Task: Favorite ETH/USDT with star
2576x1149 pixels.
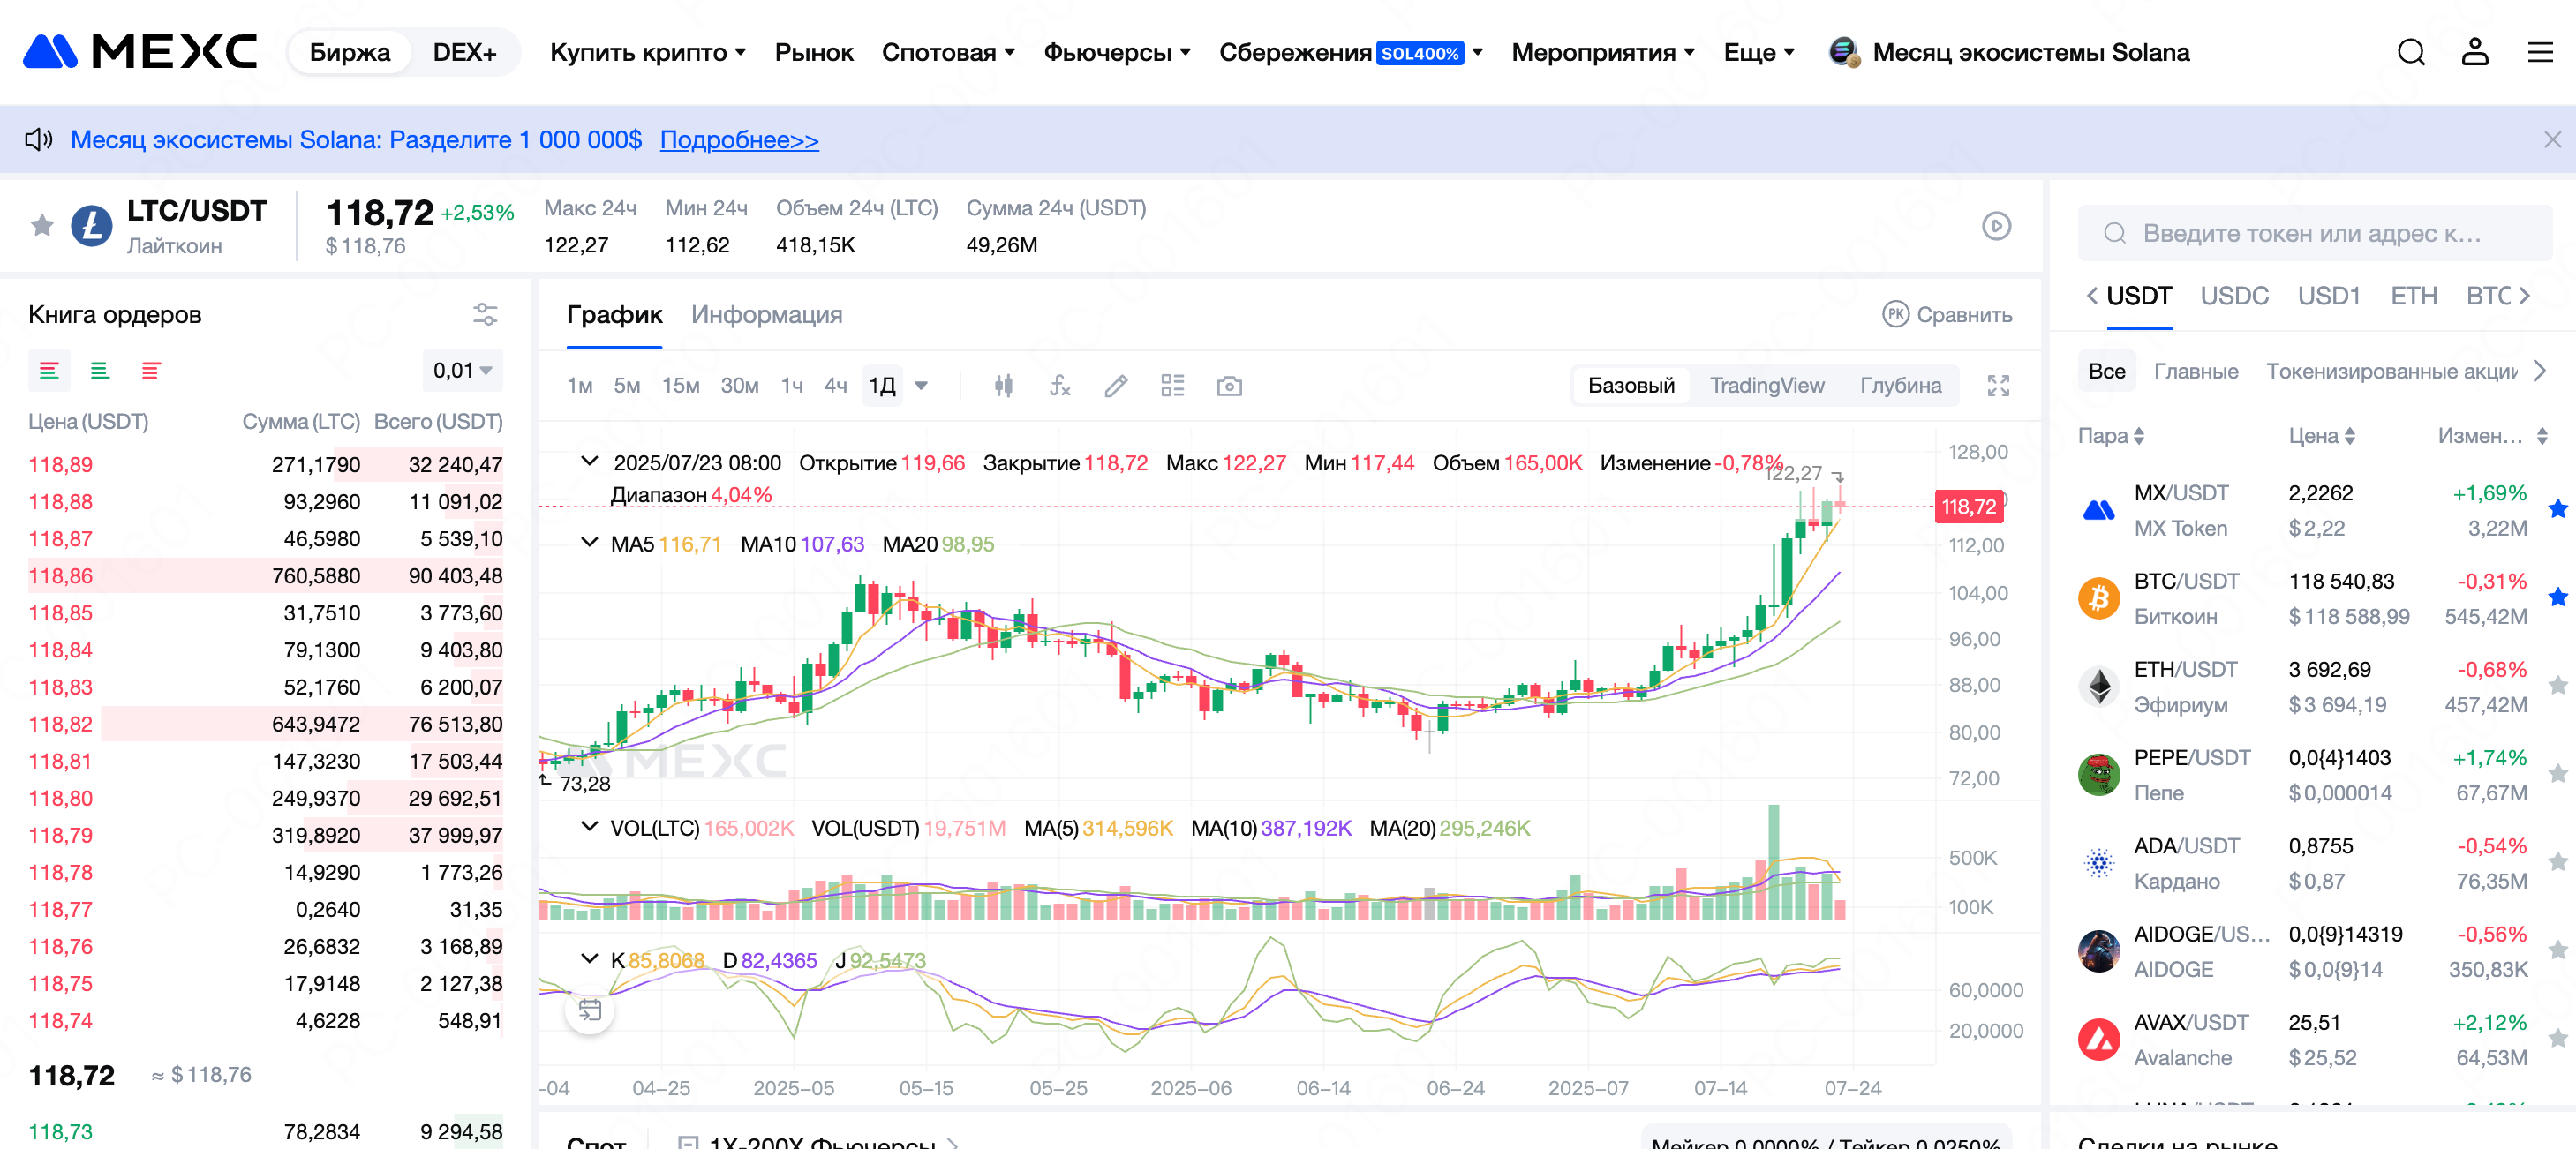Action: tap(2557, 686)
